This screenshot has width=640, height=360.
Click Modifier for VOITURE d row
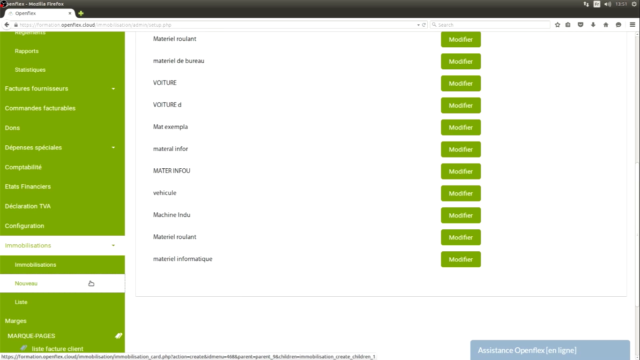[460, 106]
